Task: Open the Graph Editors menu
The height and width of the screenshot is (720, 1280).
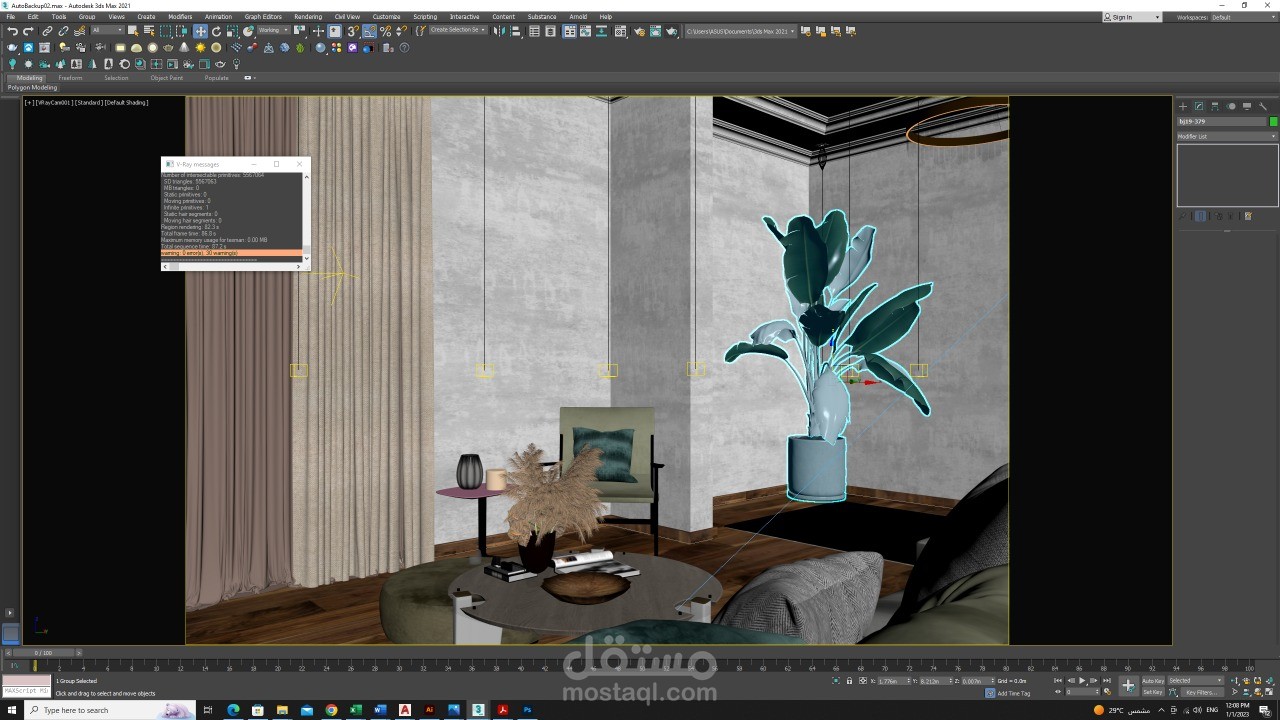Action: [x=263, y=17]
